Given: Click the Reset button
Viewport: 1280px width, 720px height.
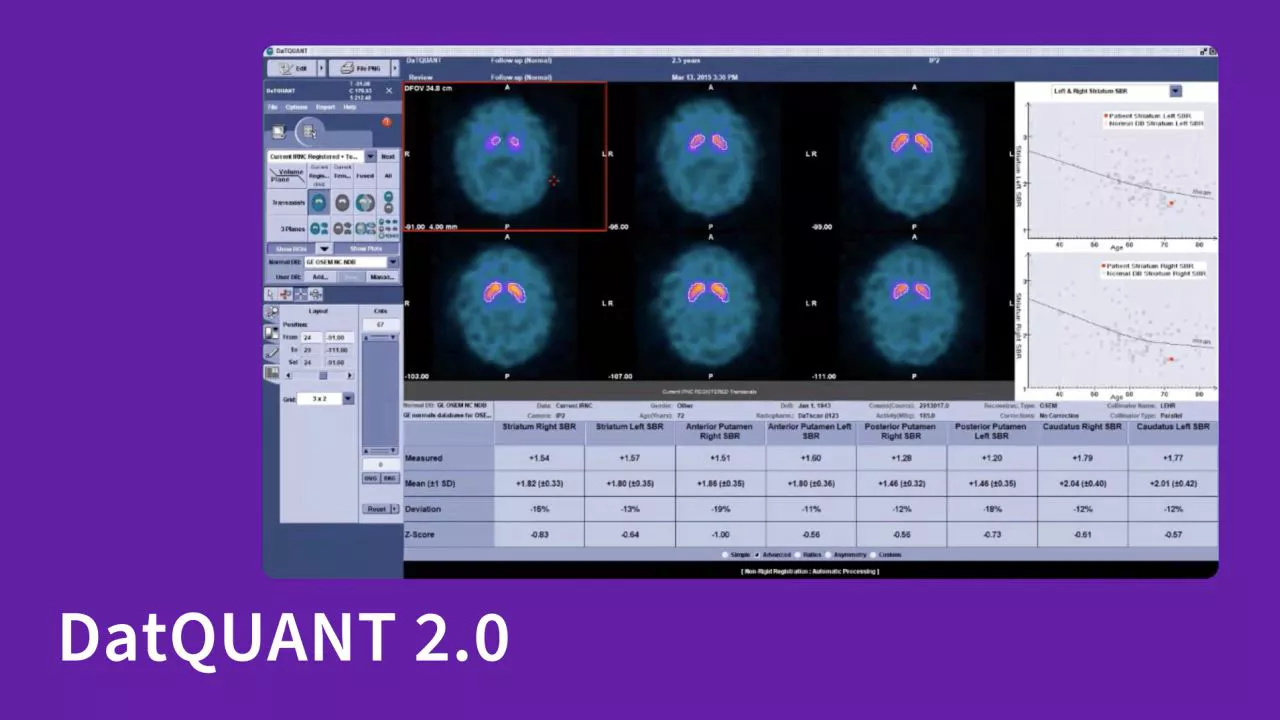Looking at the screenshot, I should tap(376, 509).
